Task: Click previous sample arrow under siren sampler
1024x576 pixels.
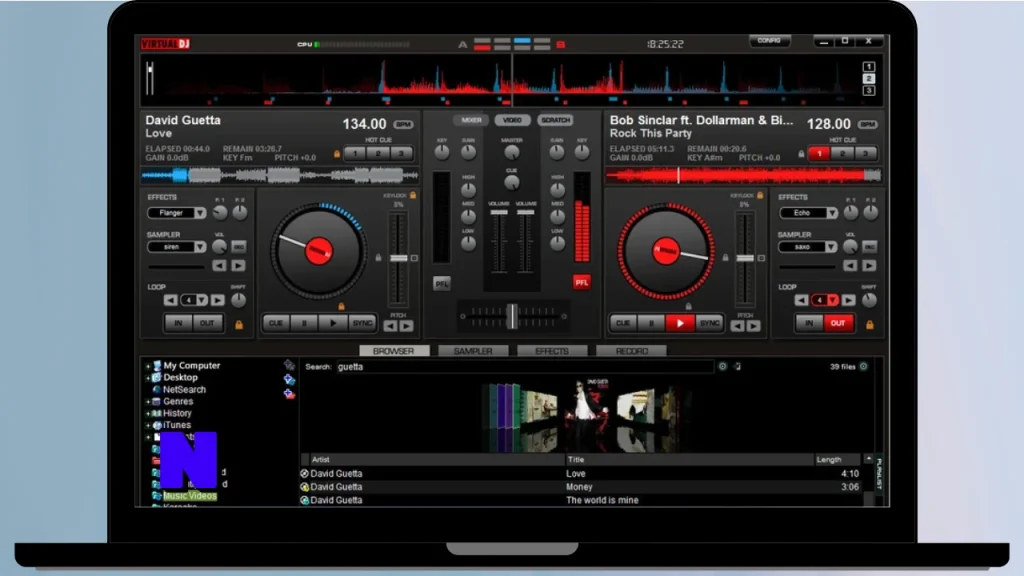Action: pyautogui.click(x=219, y=266)
